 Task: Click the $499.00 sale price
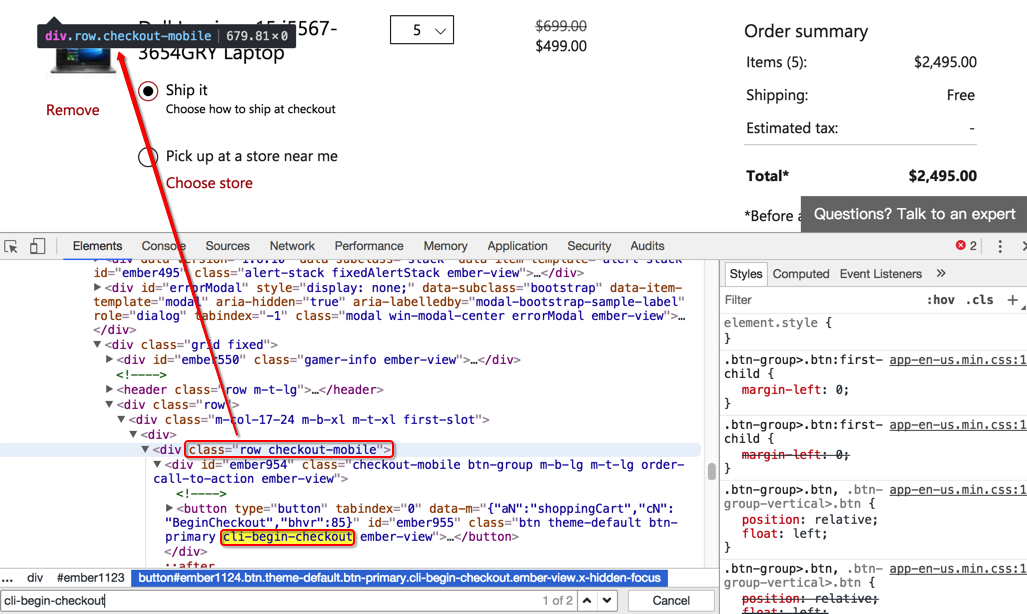pos(561,46)
